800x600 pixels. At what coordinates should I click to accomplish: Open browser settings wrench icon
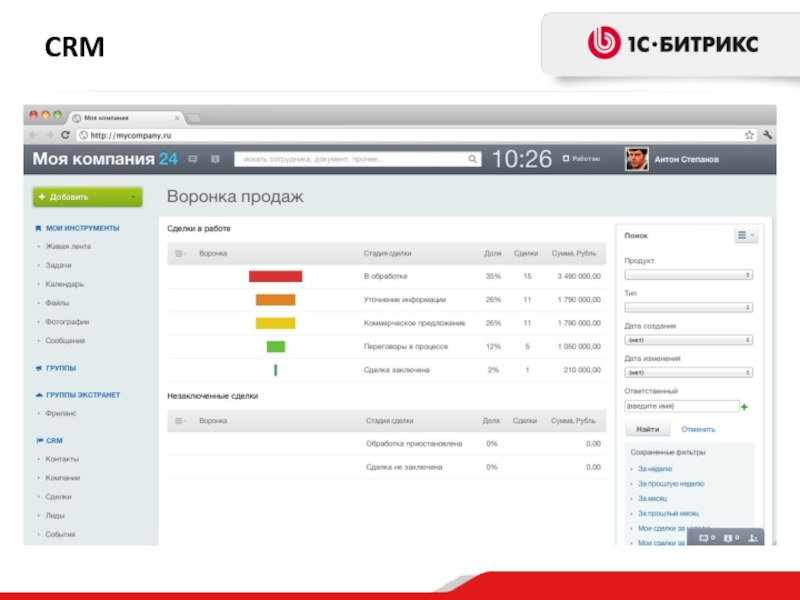tap(767, 135)
